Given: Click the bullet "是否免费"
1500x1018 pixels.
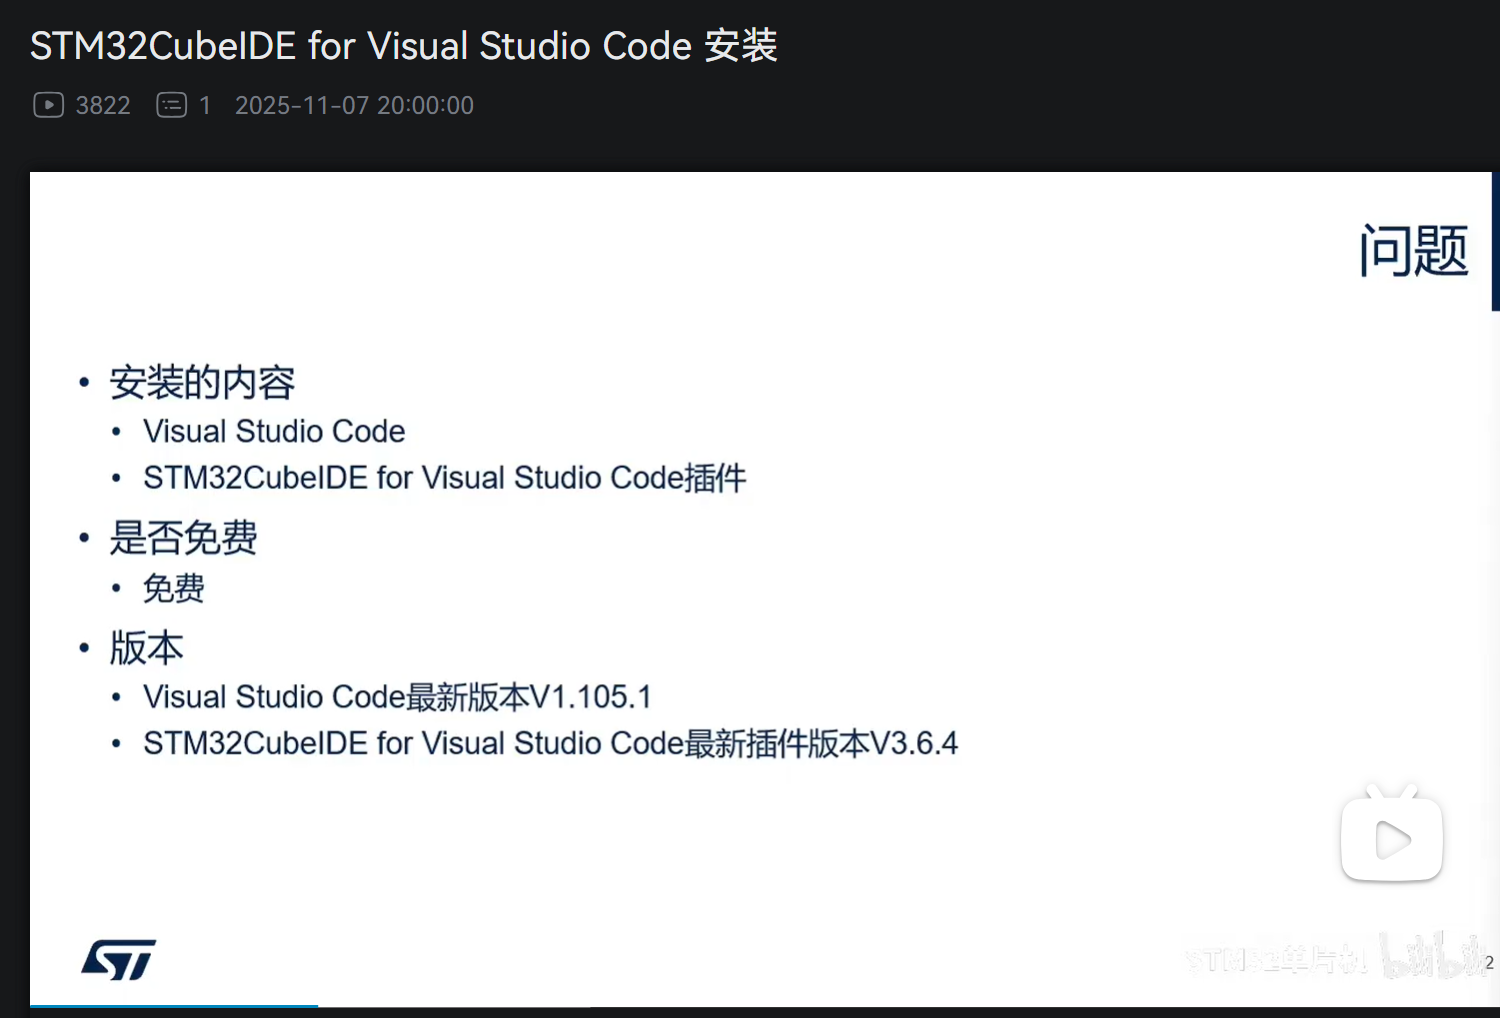Looking at the screenshot, I should (183, 538).
